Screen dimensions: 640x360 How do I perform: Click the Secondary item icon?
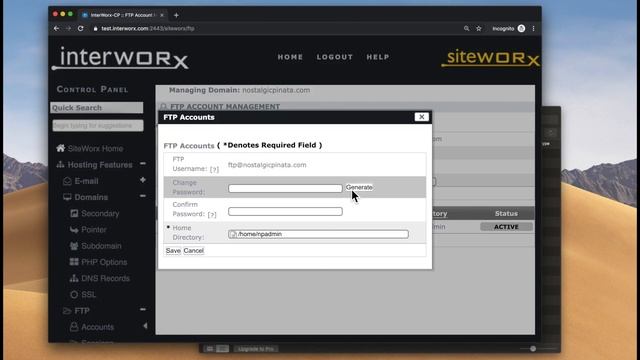(x=74, y=213)
